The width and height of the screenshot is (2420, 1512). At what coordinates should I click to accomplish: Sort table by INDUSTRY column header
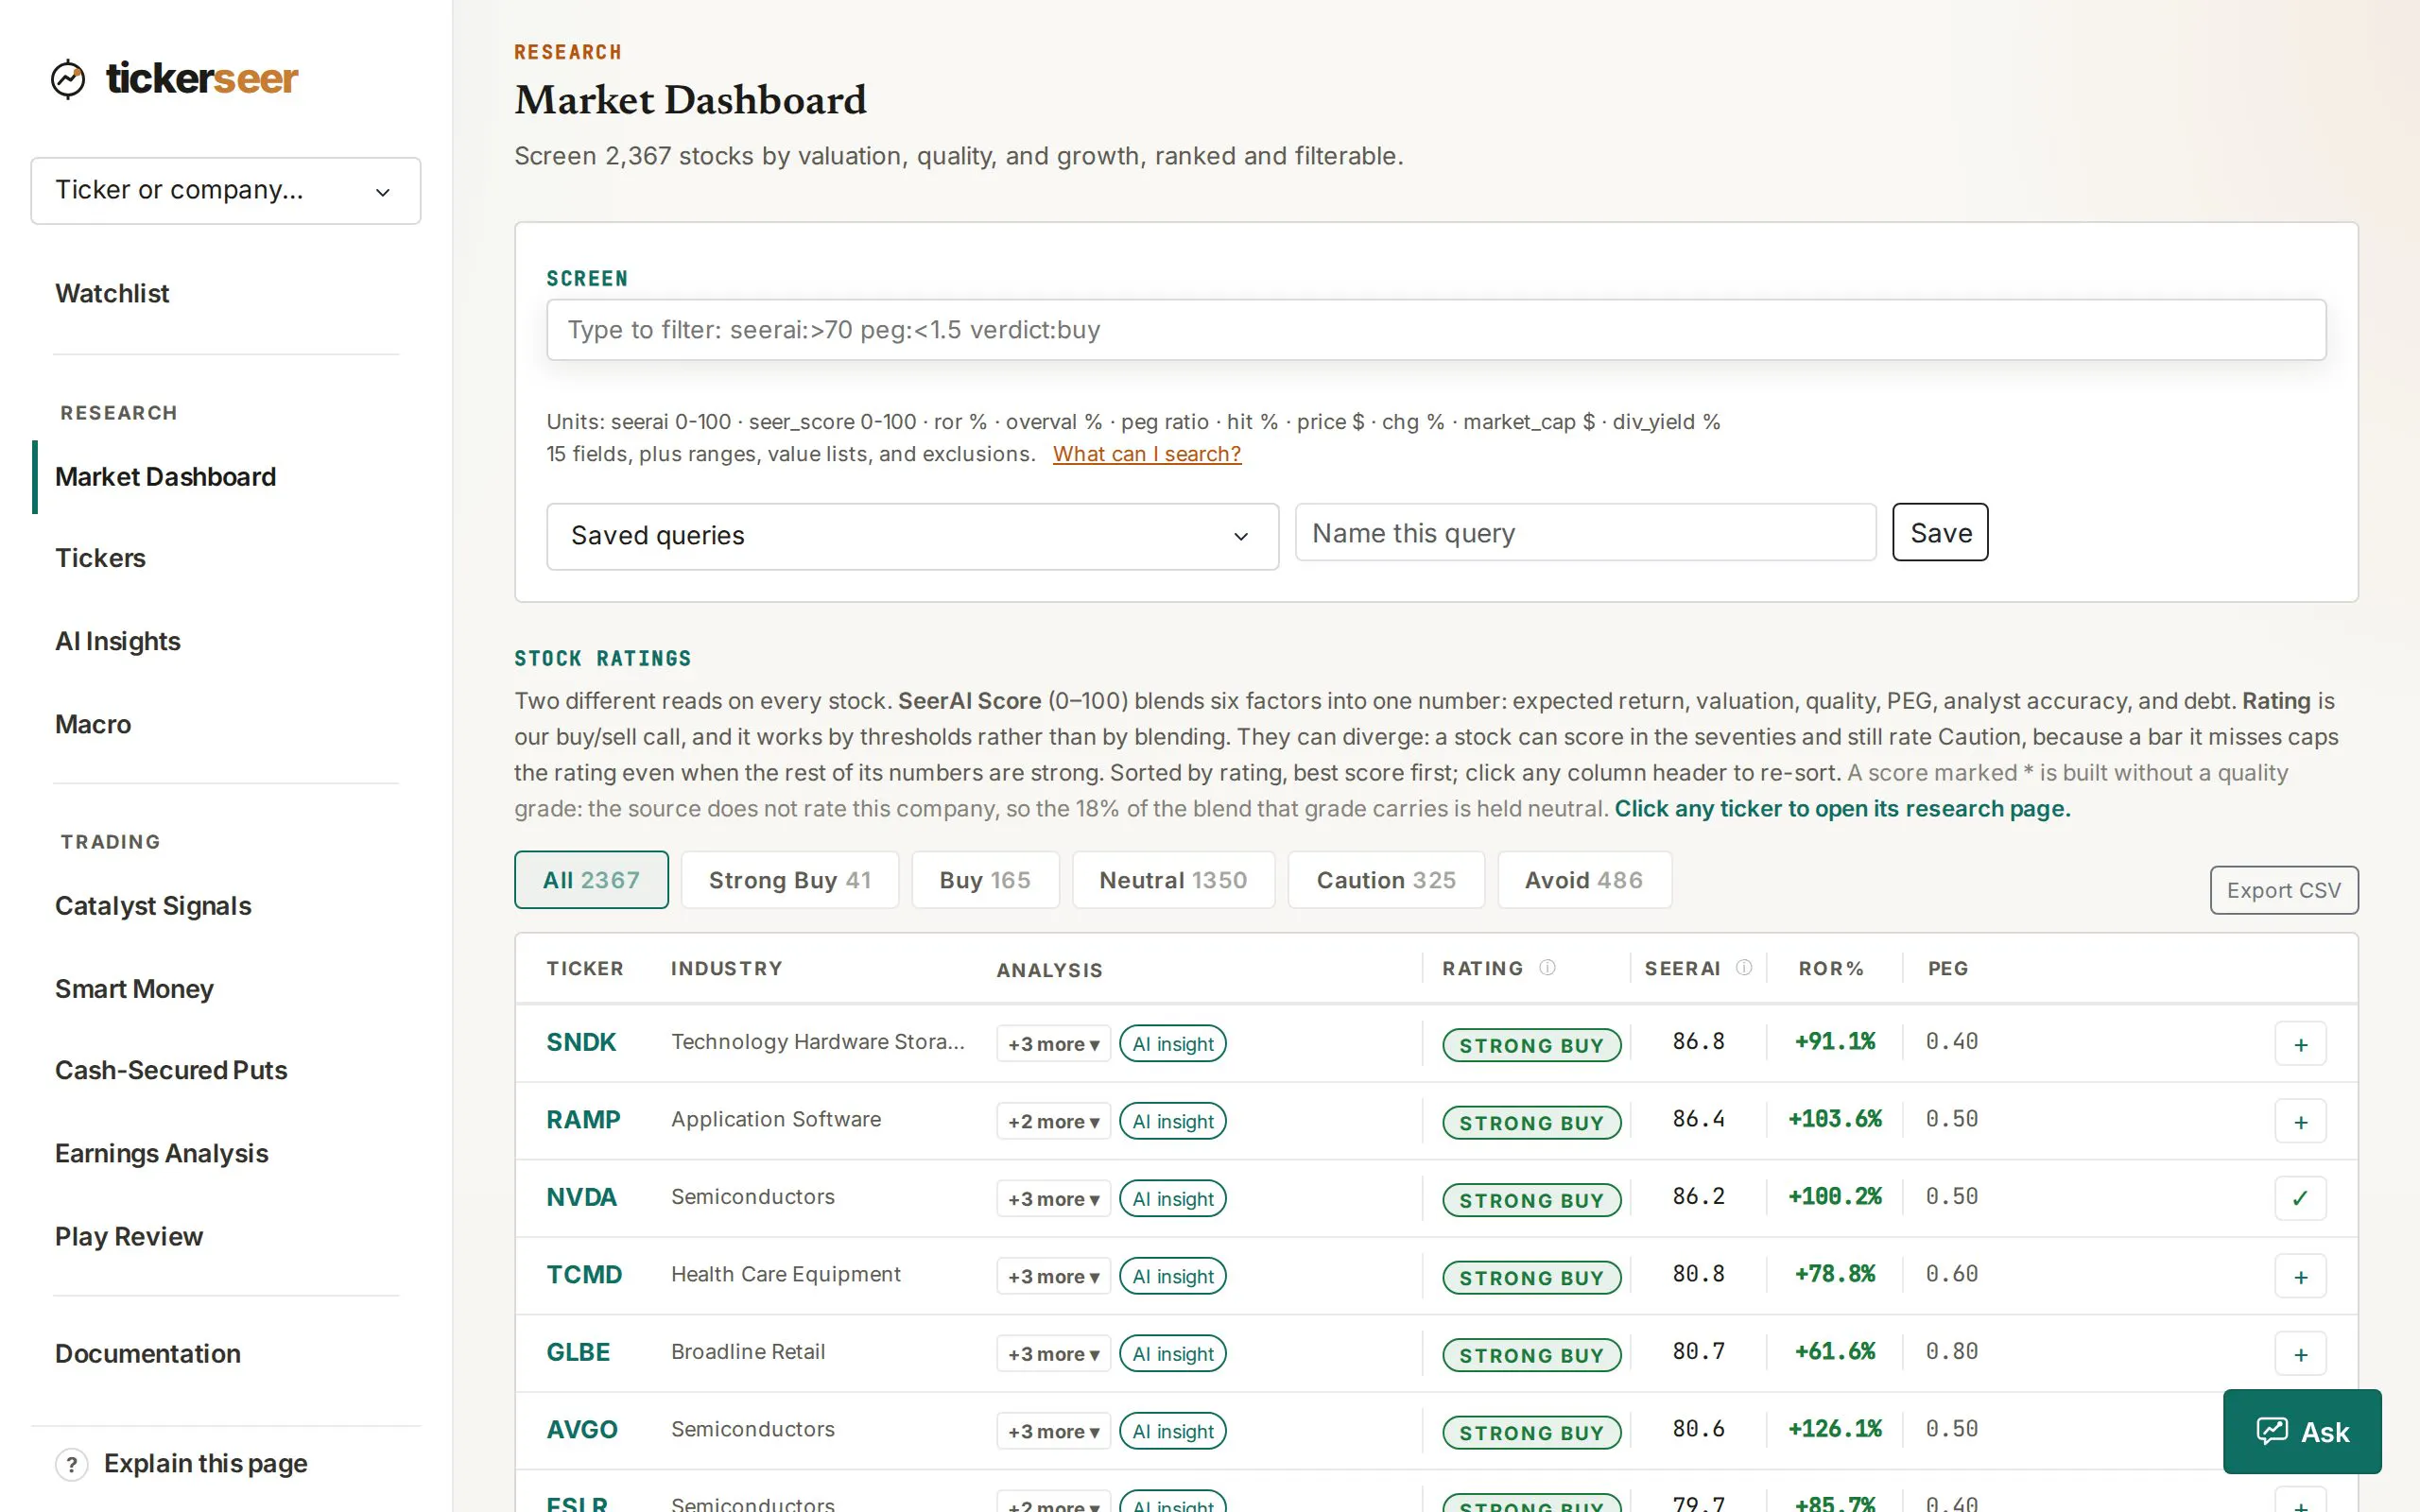point(727,968)
